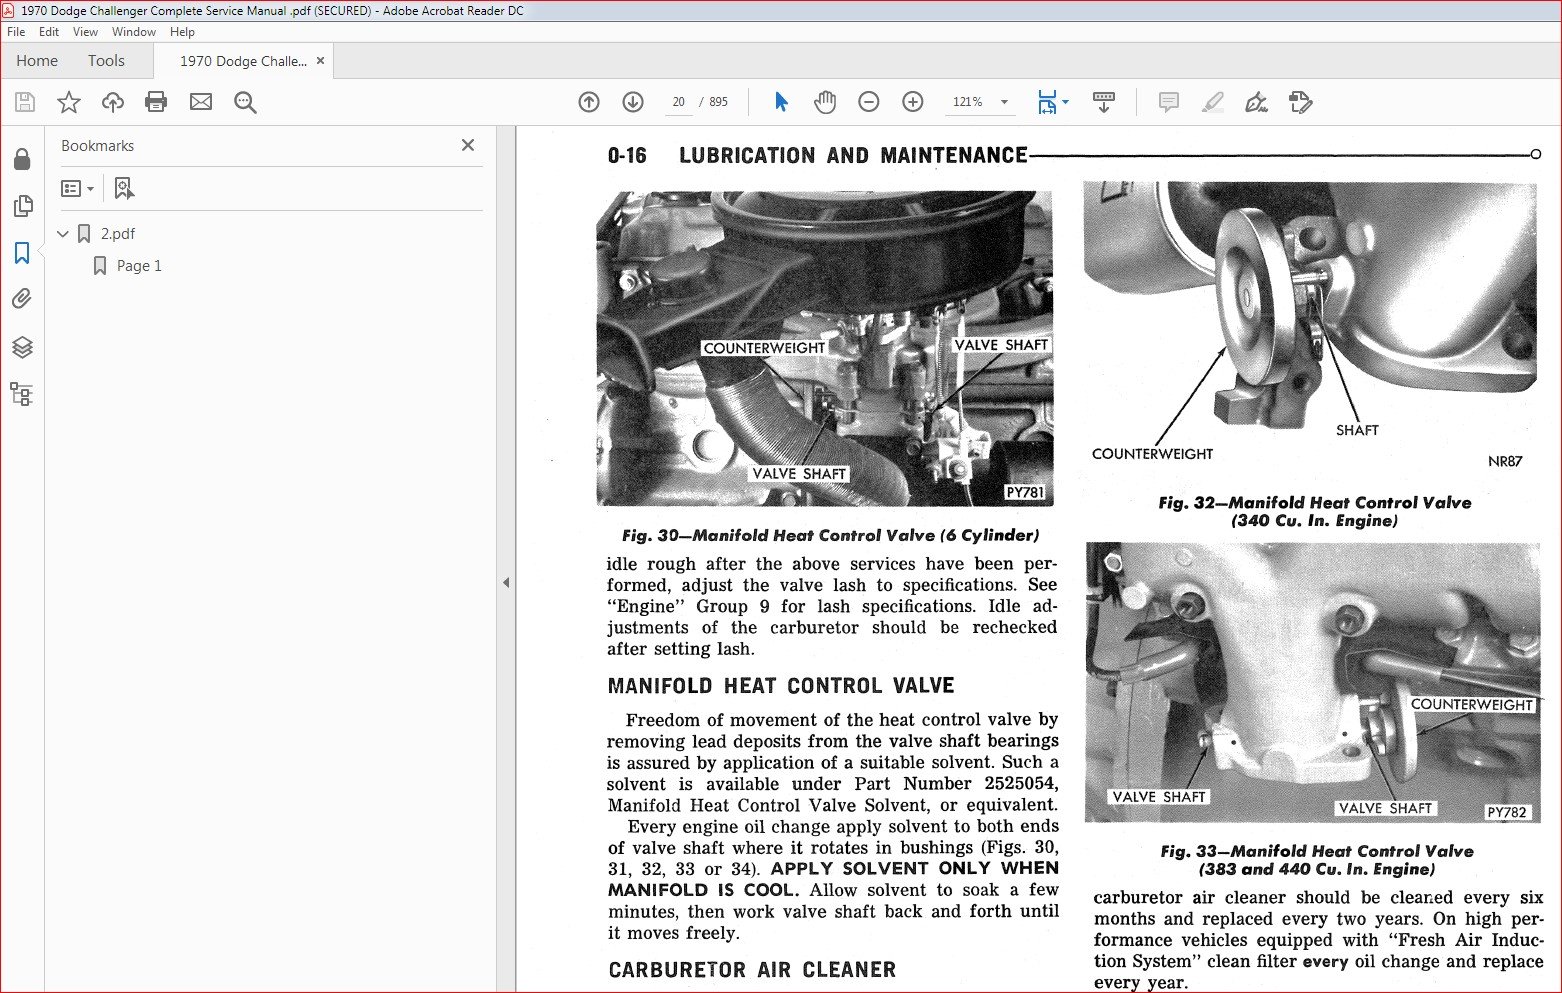
Task: Go to the previous page
Action: 589,102
